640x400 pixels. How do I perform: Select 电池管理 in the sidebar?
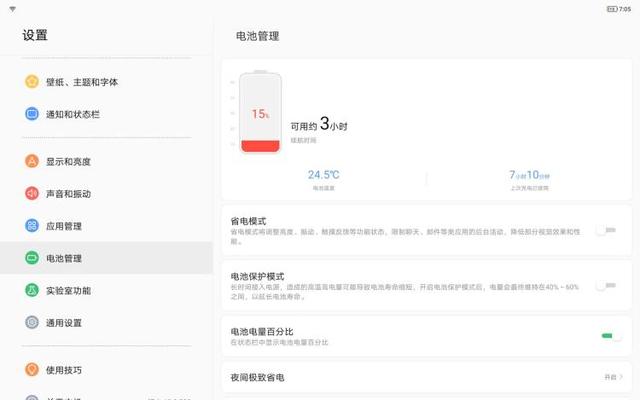click(106, 258)
